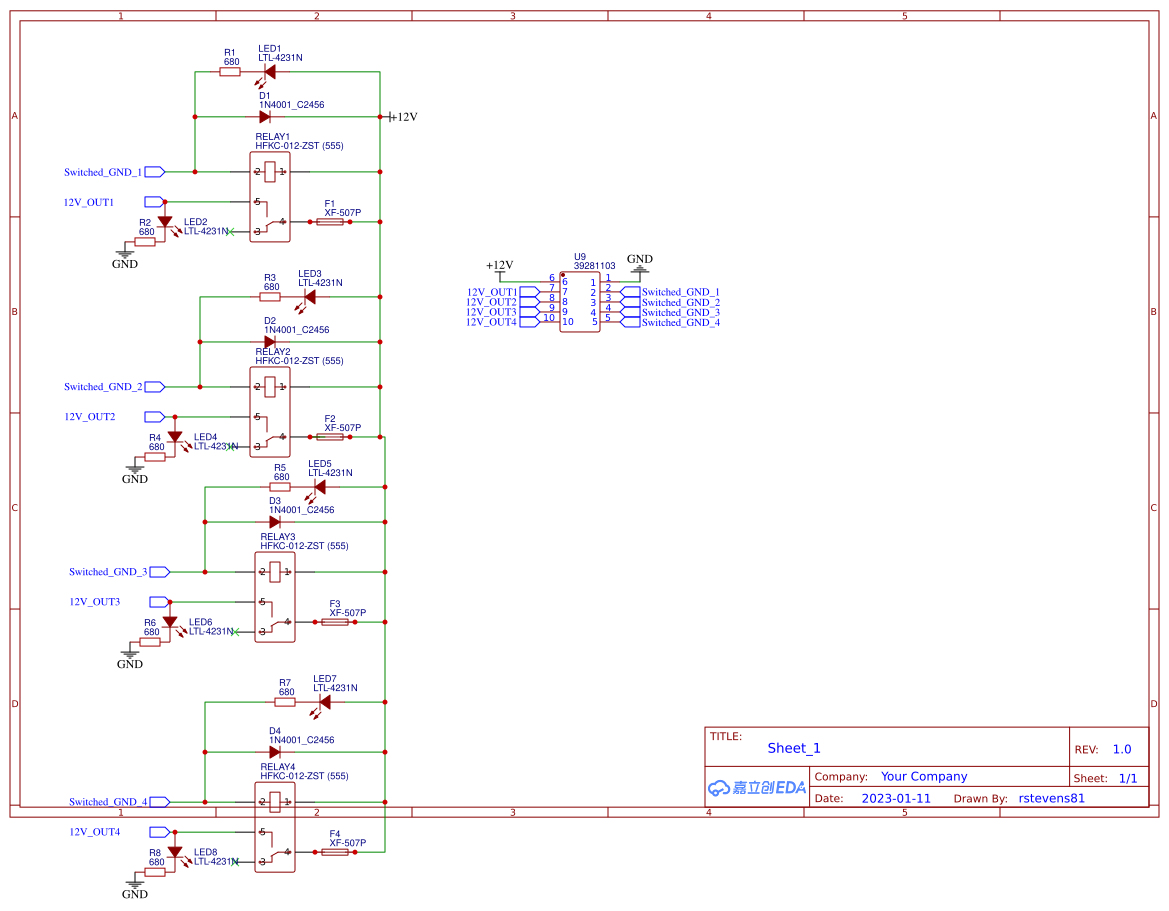Click the 嘉立创EDA logo in title block
The width and height of the screenshot is (1169, 911).
coord(755,788)
